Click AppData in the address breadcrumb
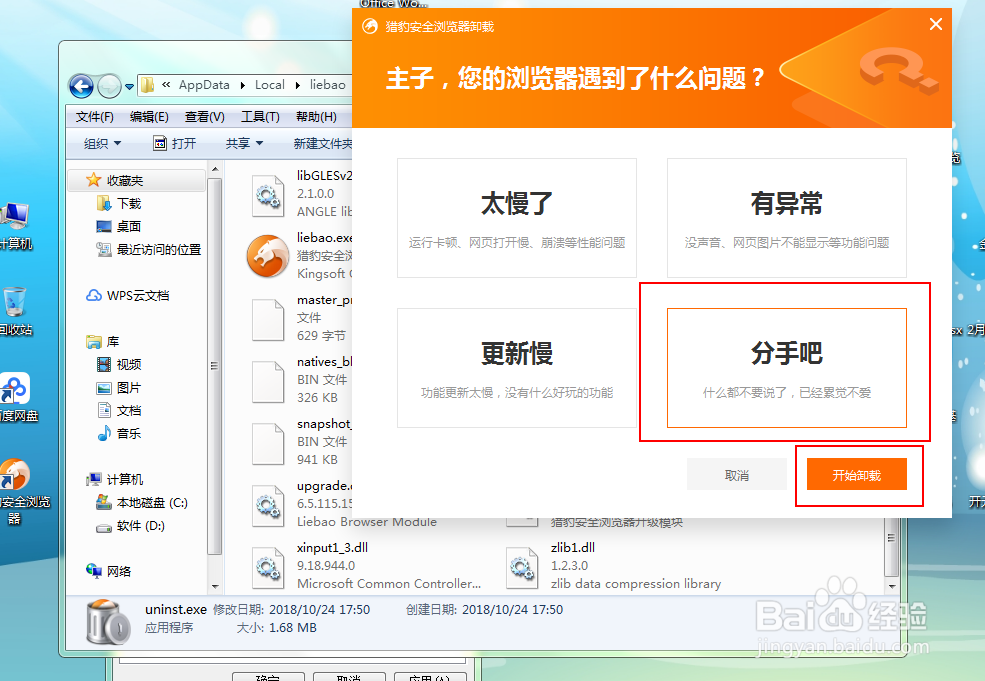This screenshot has height=681, width=985. pos(204,85)
